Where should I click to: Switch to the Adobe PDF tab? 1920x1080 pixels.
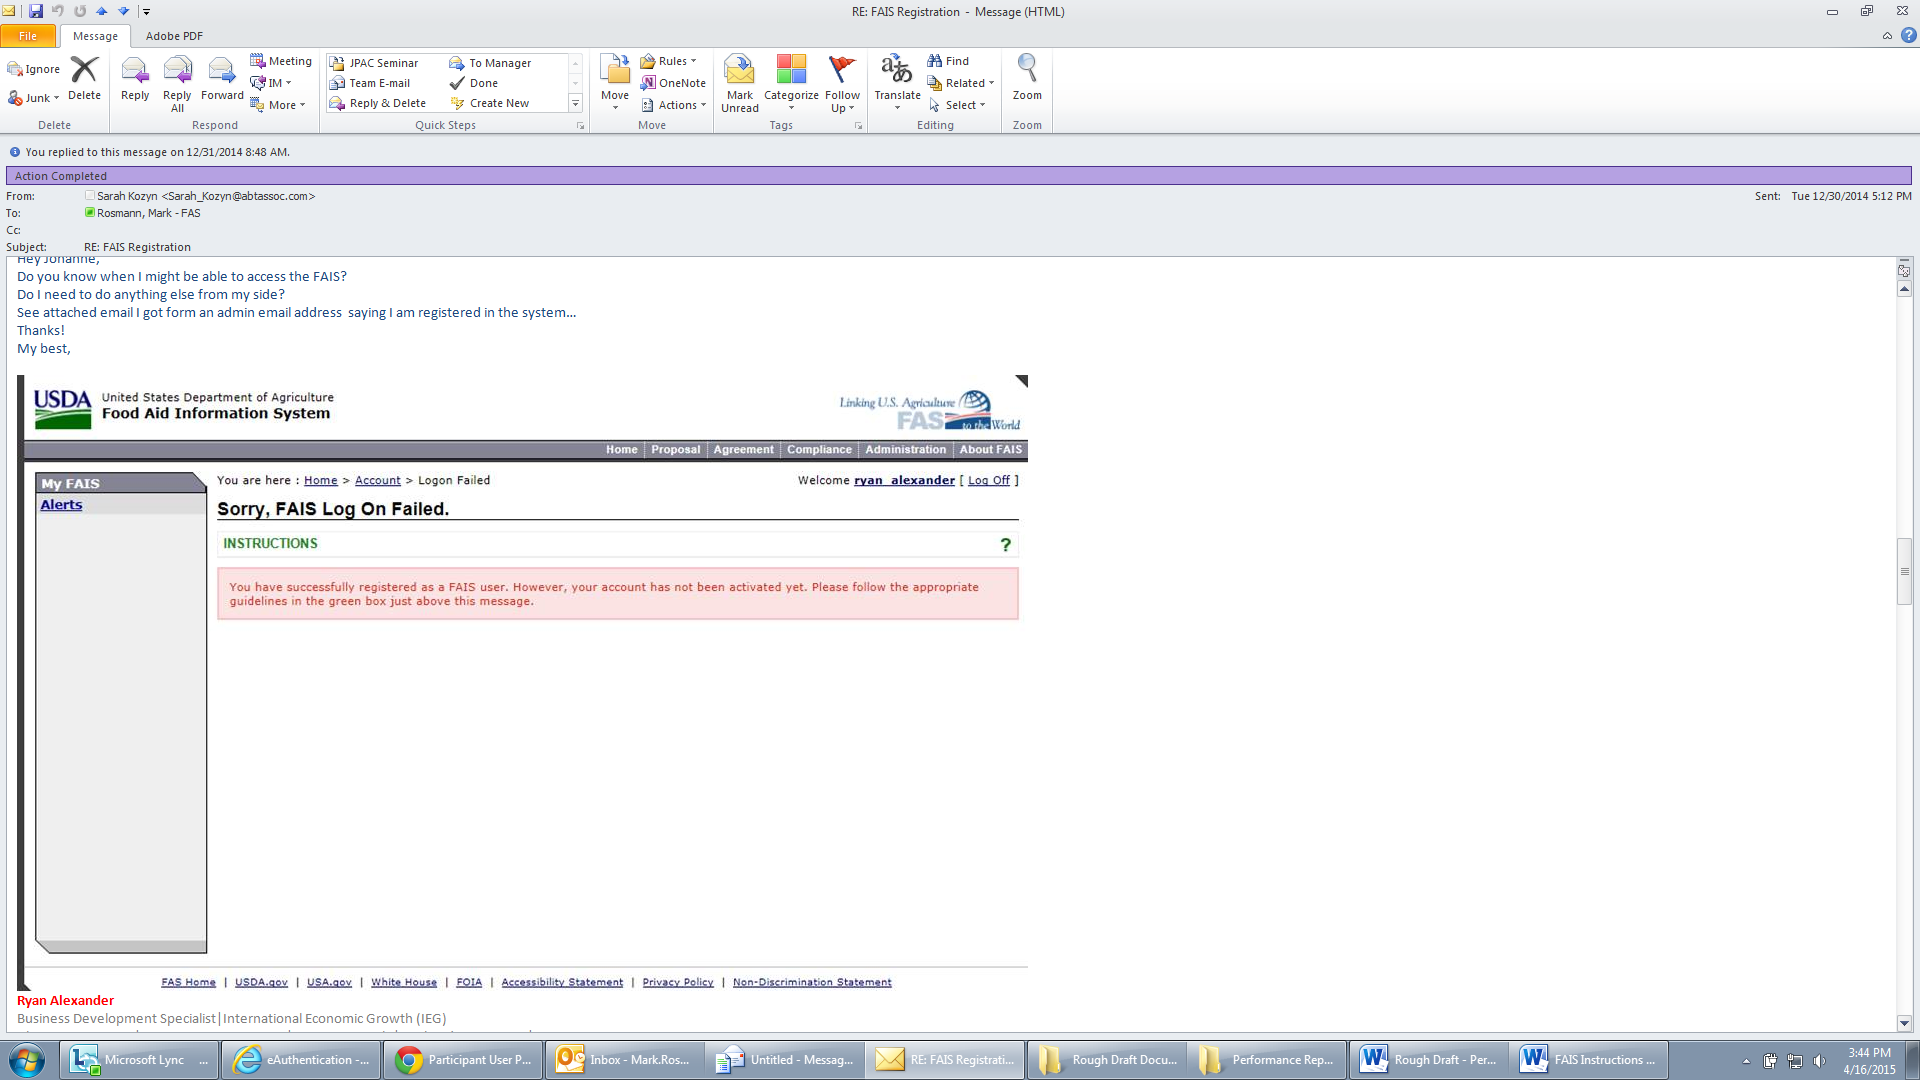pos(174,36)
